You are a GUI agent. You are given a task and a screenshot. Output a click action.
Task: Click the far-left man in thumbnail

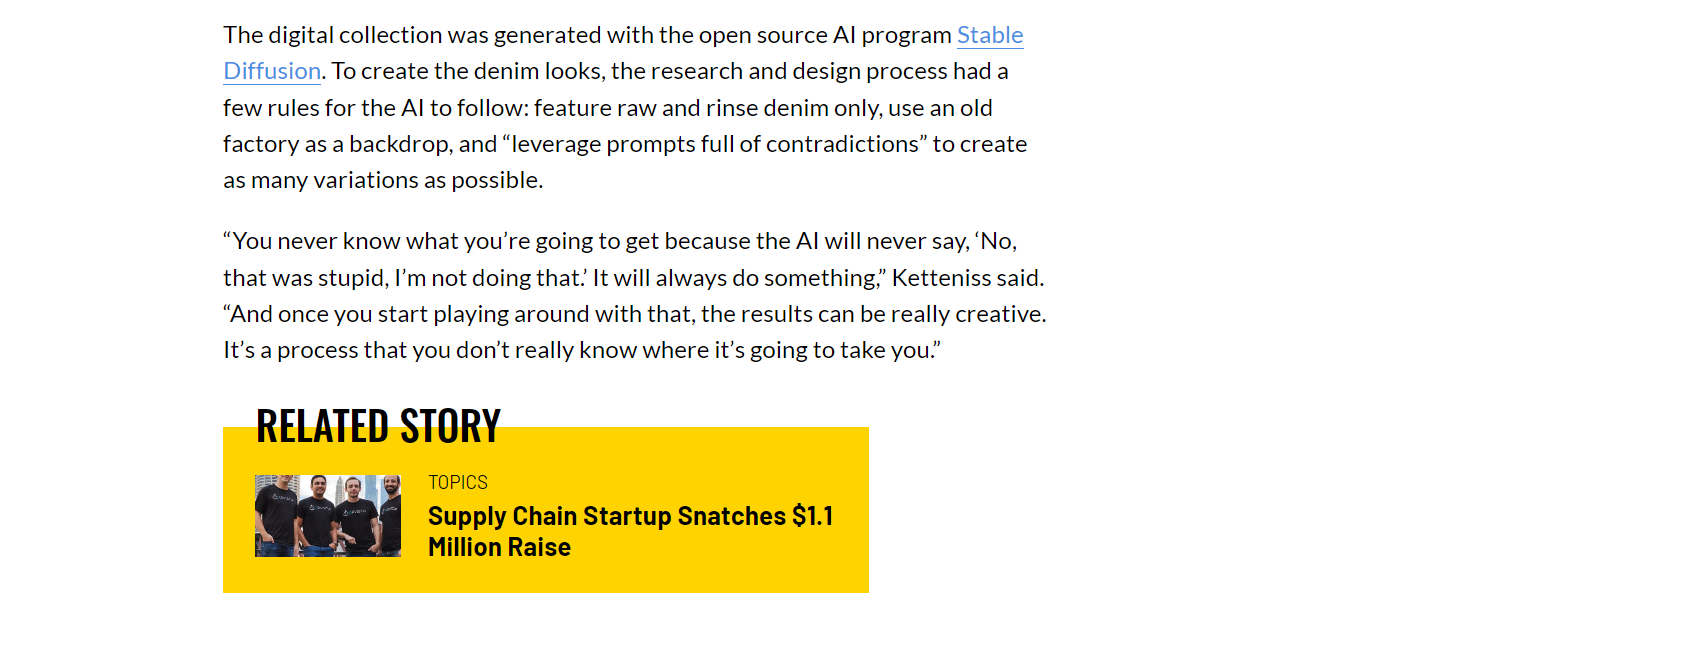pos(272,516)
